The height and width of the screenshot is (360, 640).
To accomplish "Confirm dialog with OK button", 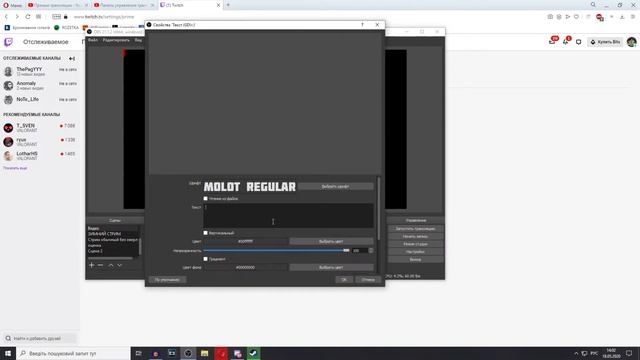I will coord(344,280).
